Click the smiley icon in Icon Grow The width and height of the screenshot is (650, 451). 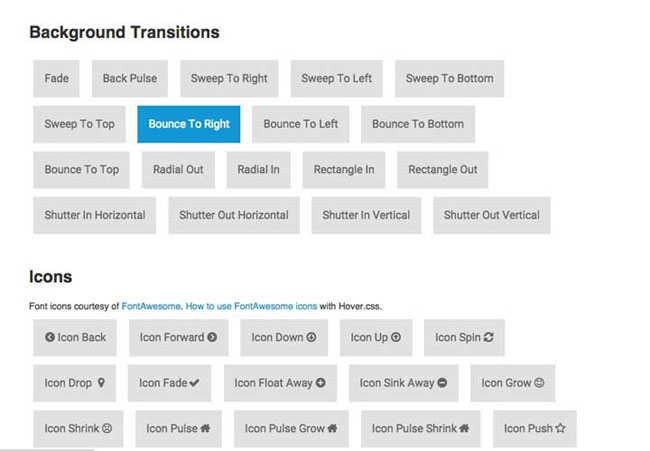click(x=539, y=383)
